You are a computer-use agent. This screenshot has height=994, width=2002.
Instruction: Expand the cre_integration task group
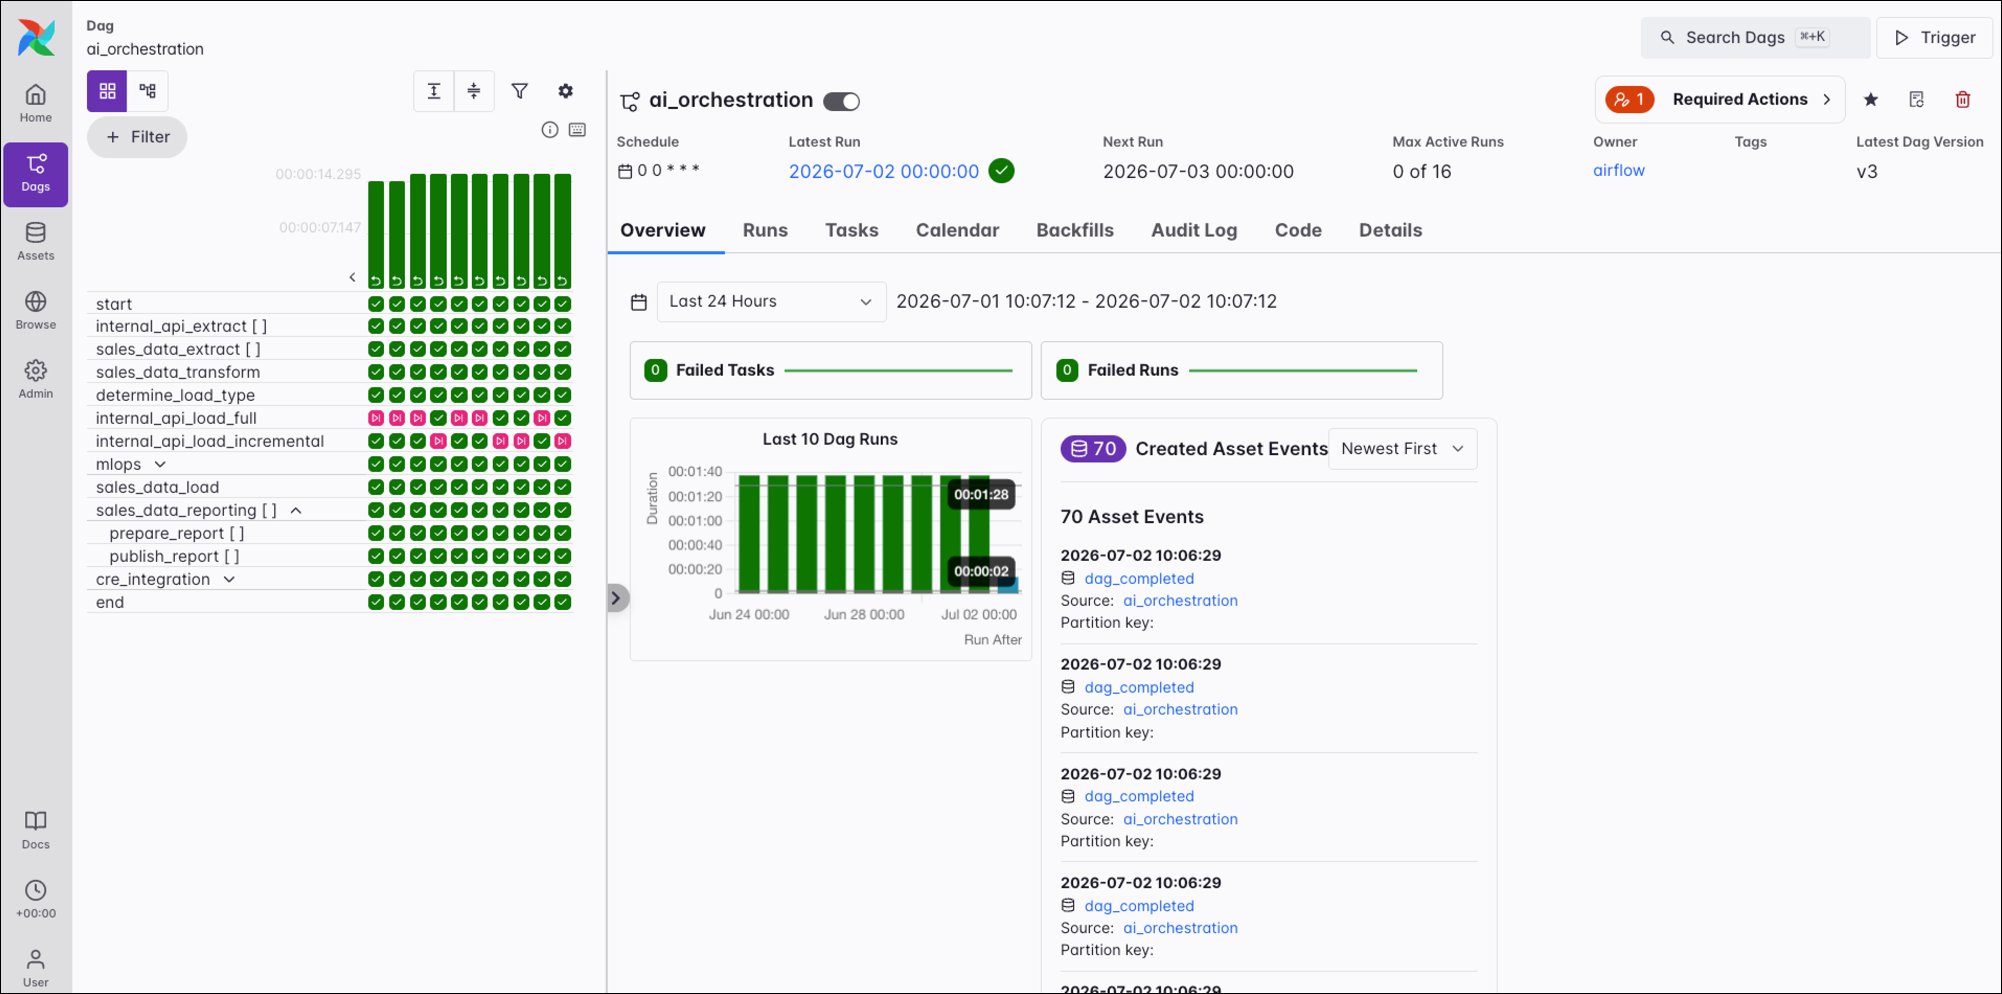[x=229, y=579]
